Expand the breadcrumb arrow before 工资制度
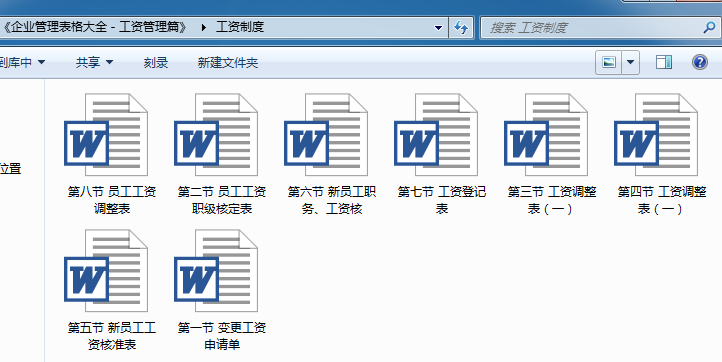 click(204, 27)
